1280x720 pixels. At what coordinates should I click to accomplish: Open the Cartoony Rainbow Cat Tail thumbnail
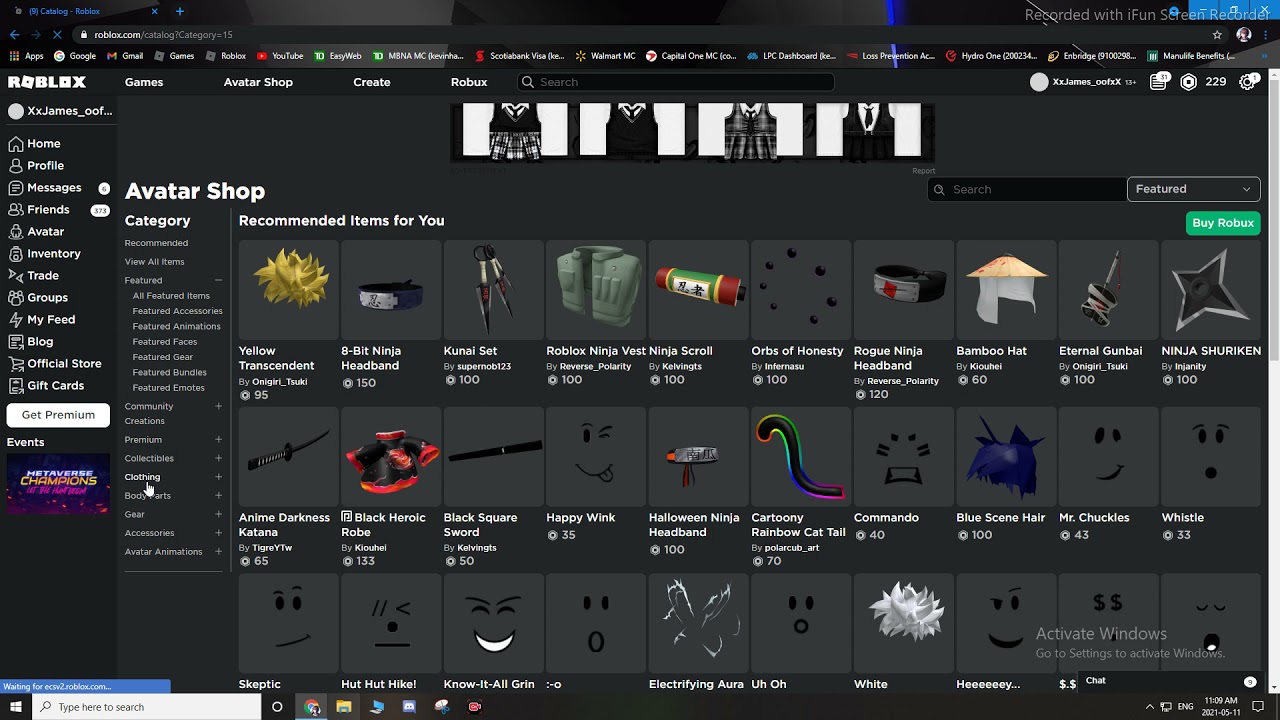800,457
